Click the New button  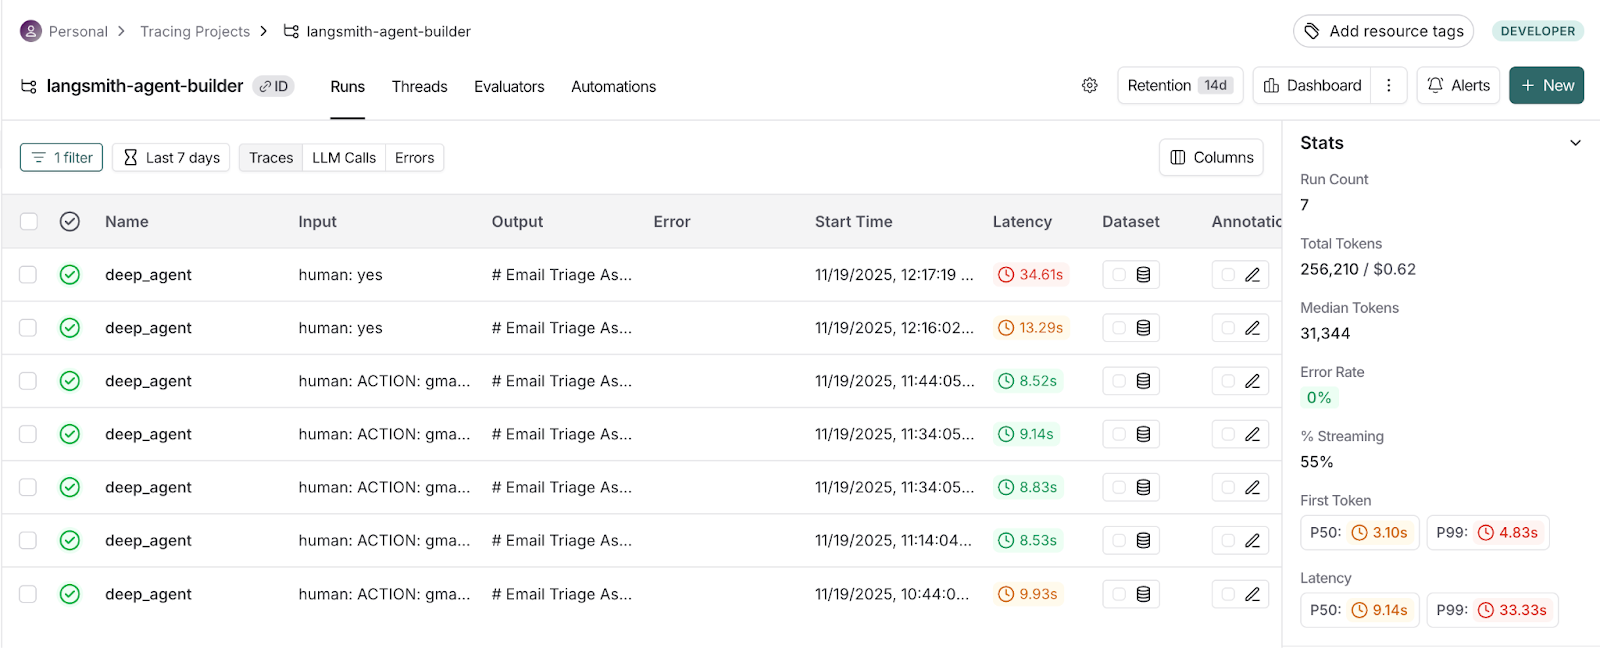(x=1546, y=86)
